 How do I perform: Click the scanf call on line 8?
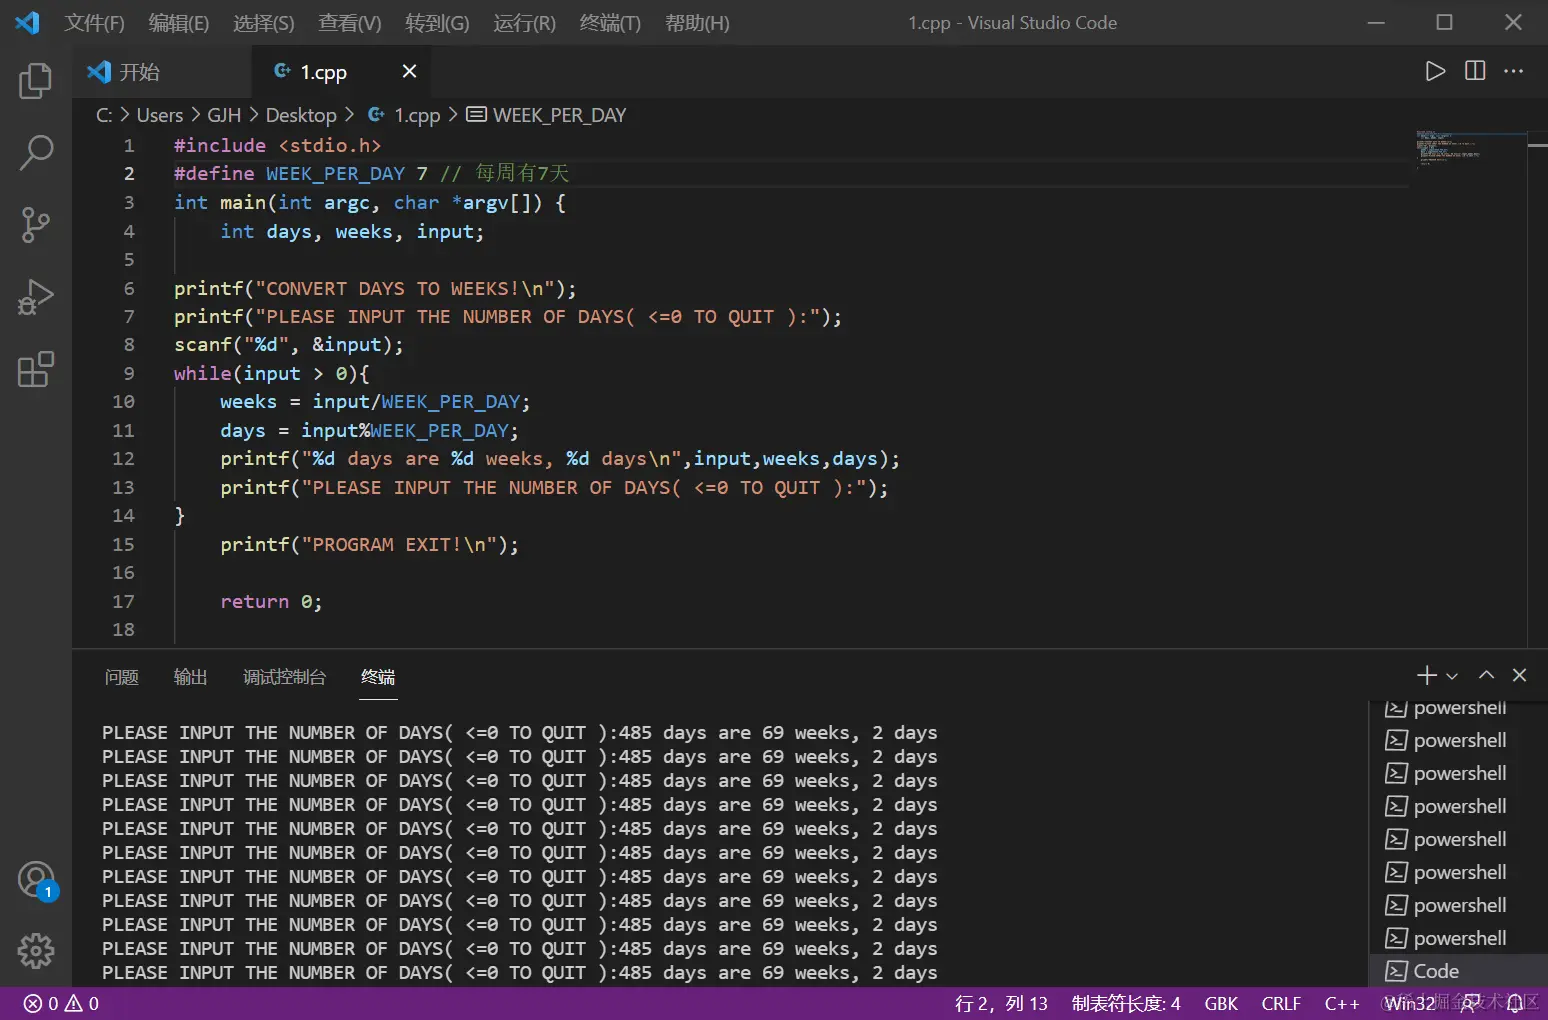[289, 345]
